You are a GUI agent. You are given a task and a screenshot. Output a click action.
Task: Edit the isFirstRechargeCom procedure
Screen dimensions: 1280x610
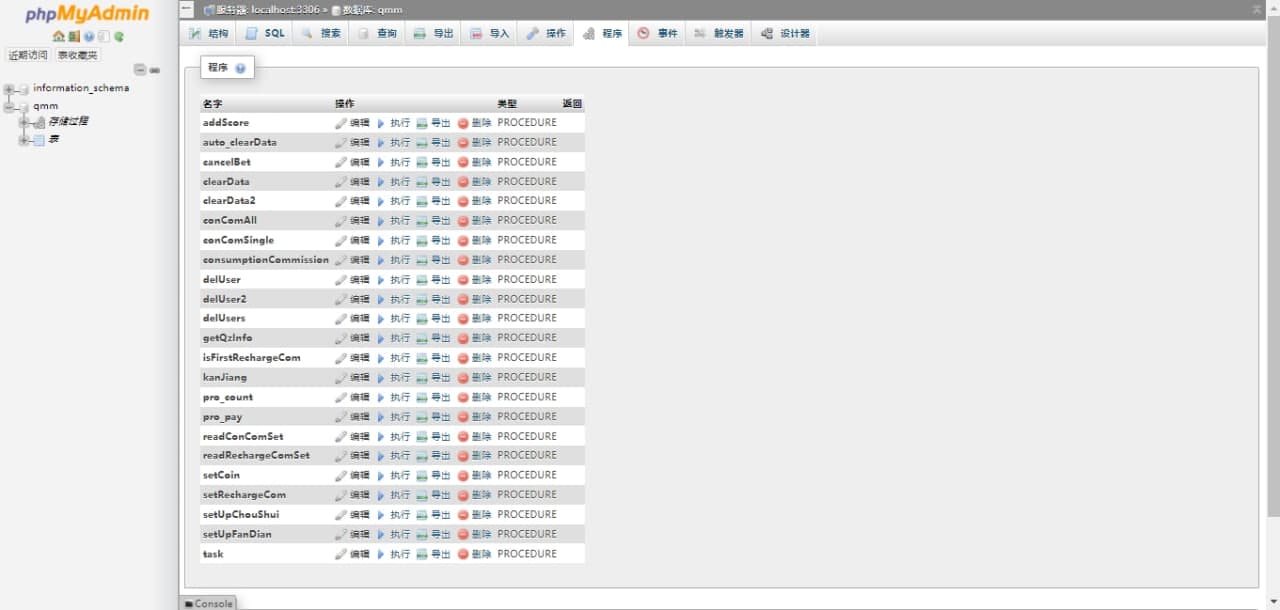pyautogui.click(x=352, y=358)
